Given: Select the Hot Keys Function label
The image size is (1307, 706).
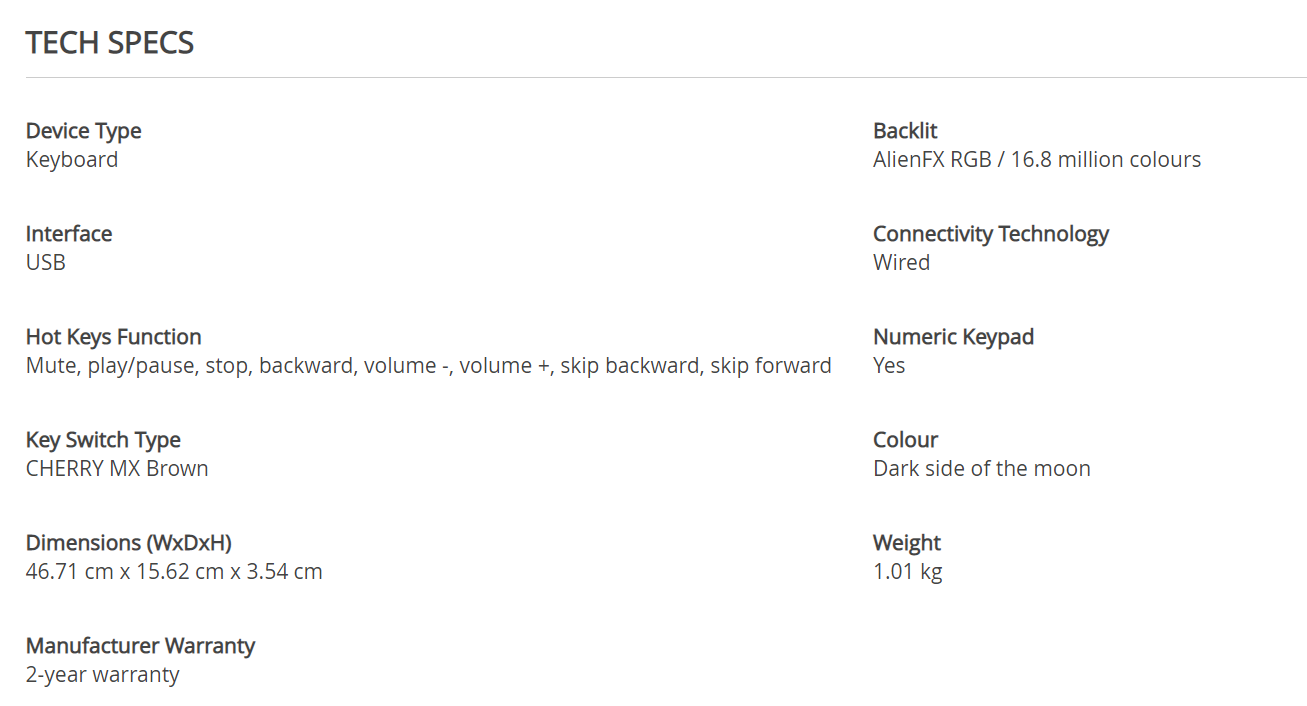Looking at the screenshot, I should click(x=114, y=337).
